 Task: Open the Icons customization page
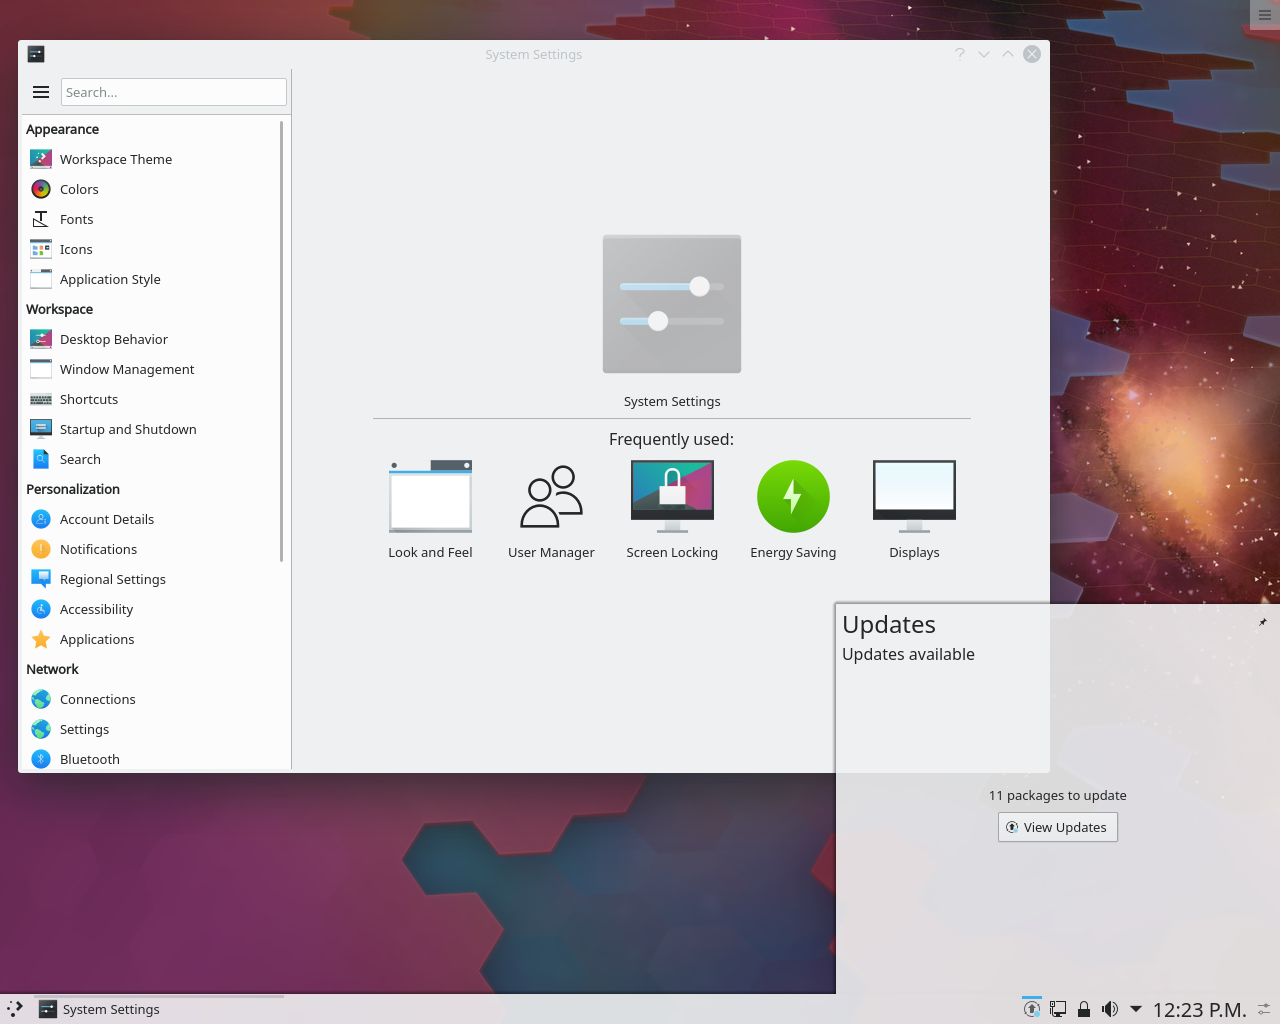76,248
